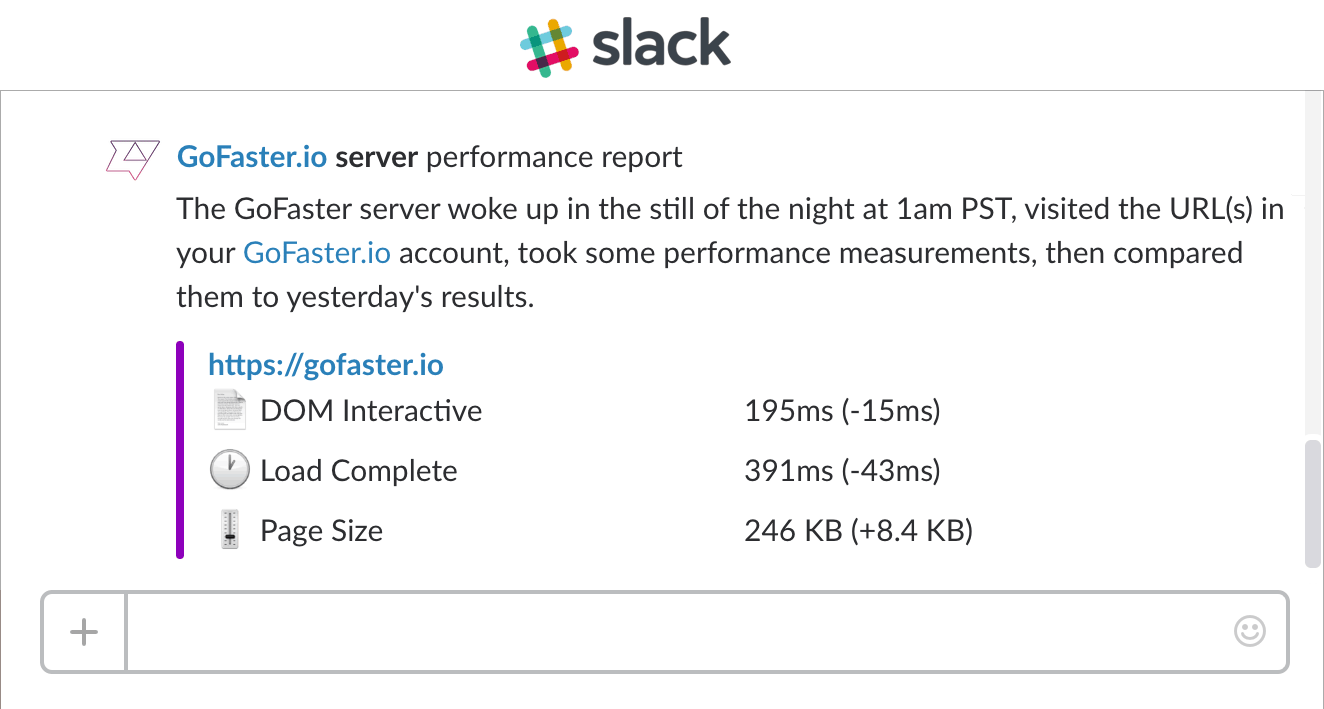Follow the GoFaster.io link in message body
The image size is (1324, 709).
317,253
